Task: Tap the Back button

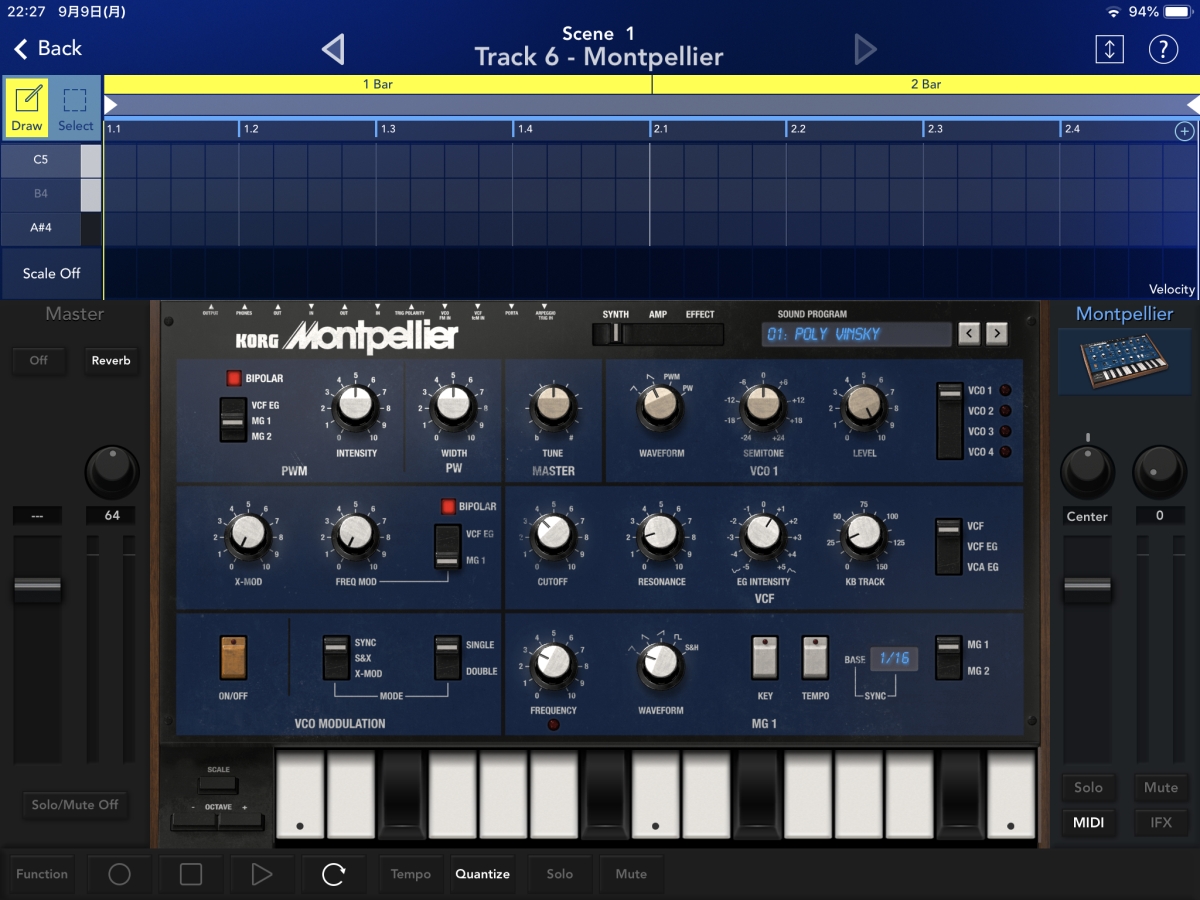Action: coord(48,48)
